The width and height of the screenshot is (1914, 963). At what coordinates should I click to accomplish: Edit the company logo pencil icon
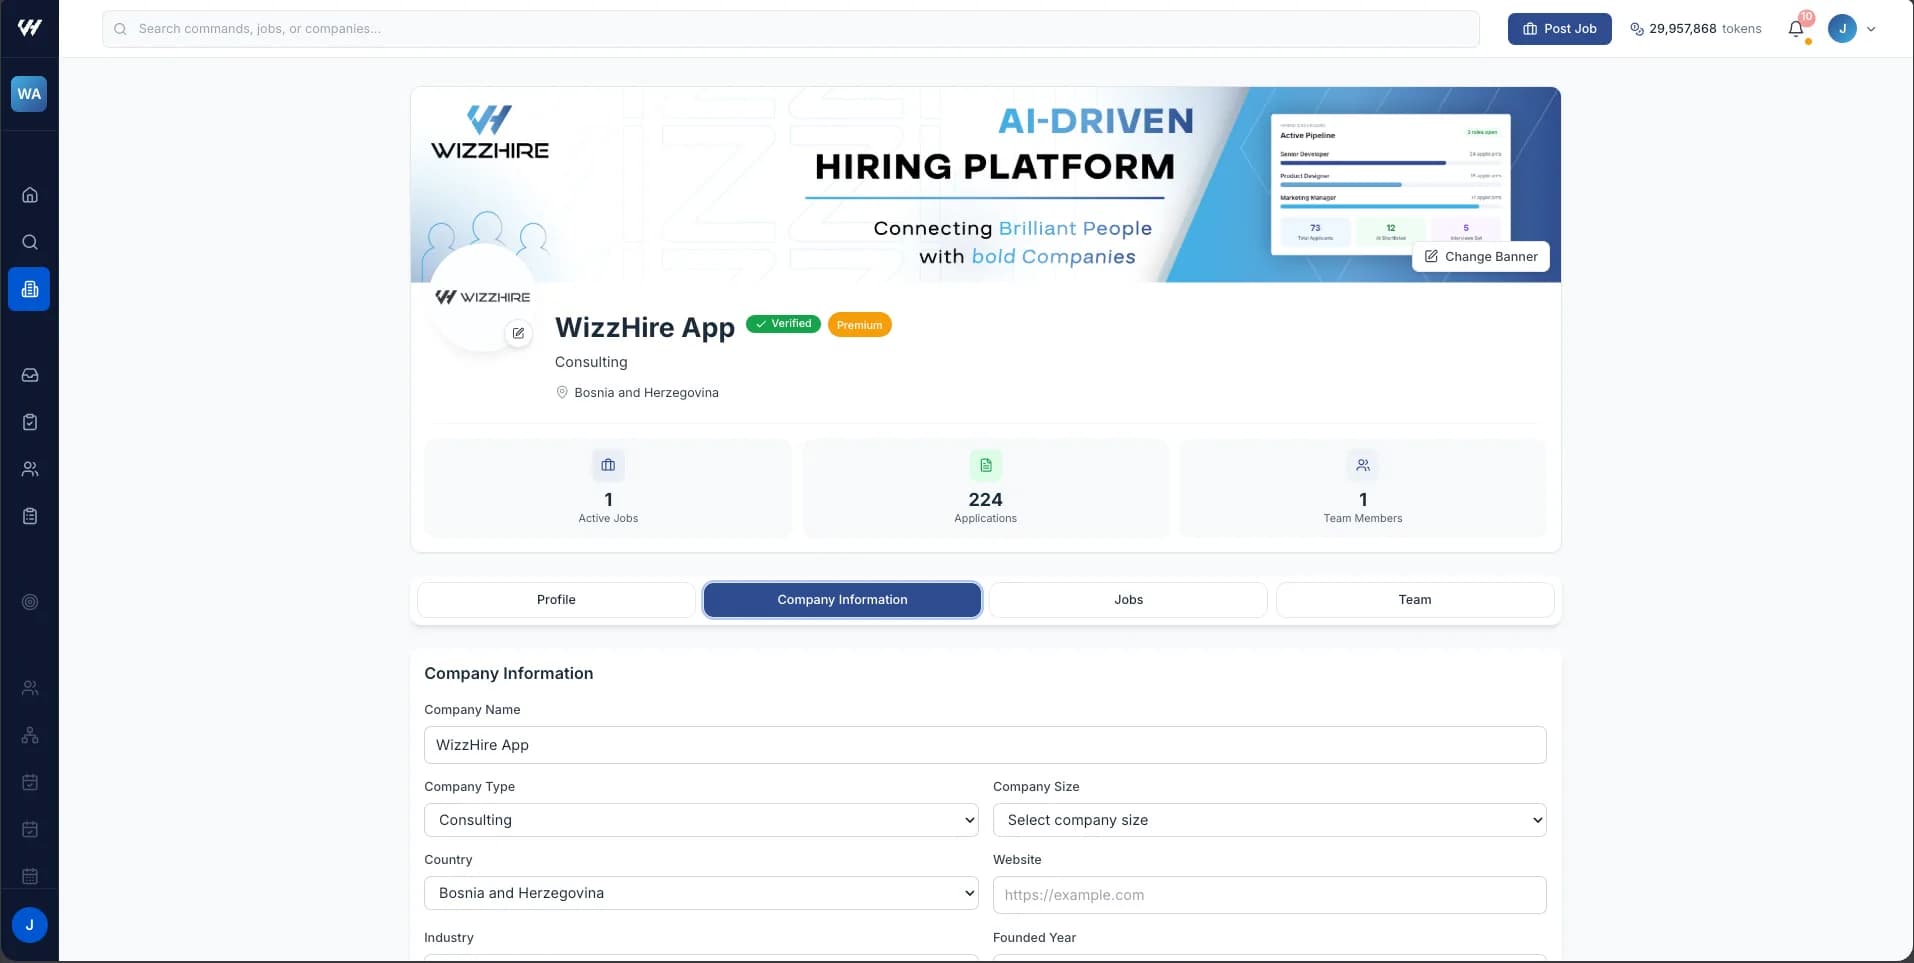click(x=518, y=333)
